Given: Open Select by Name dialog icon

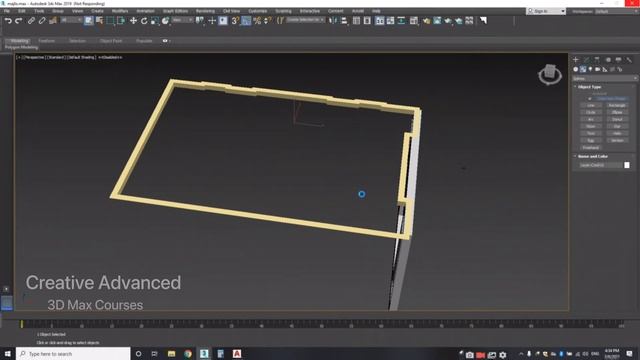Looking at the screenshot, I should pos(99,21).
